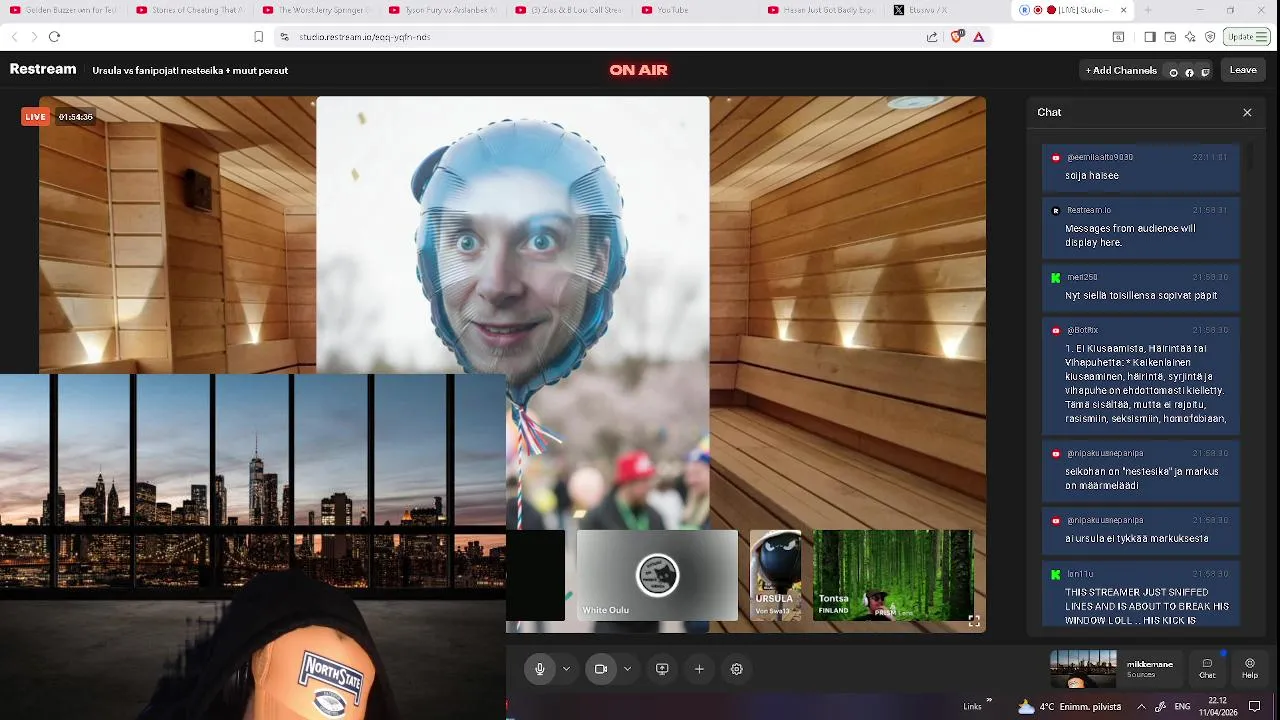Open the Brave VPN shield icon
The width and height of the screenshot is (1280, 720).
(x=1210, y=37)
